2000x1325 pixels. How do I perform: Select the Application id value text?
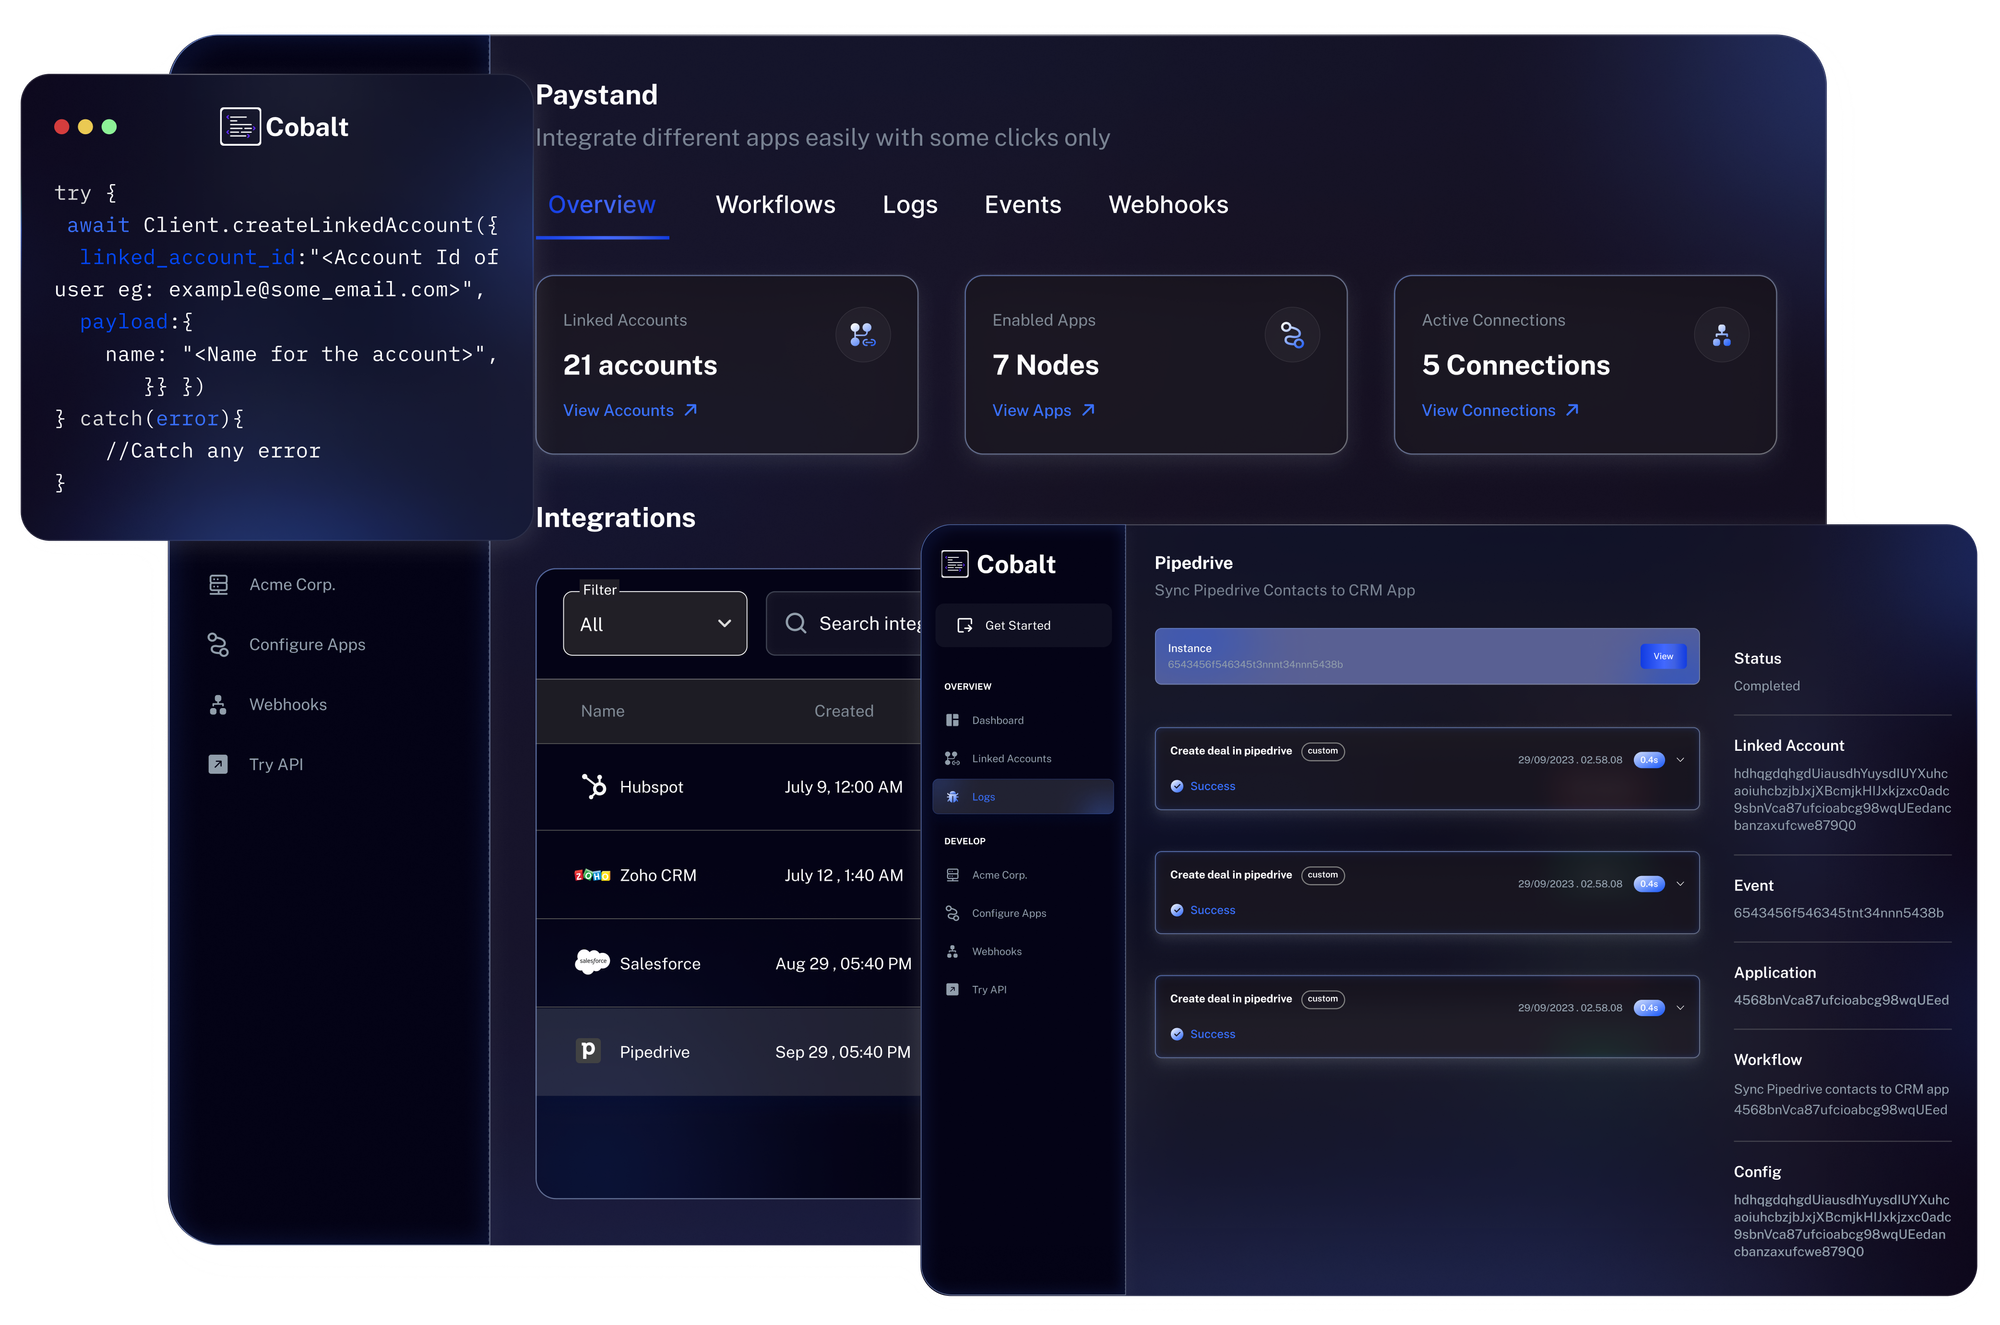(1841, 1000)
